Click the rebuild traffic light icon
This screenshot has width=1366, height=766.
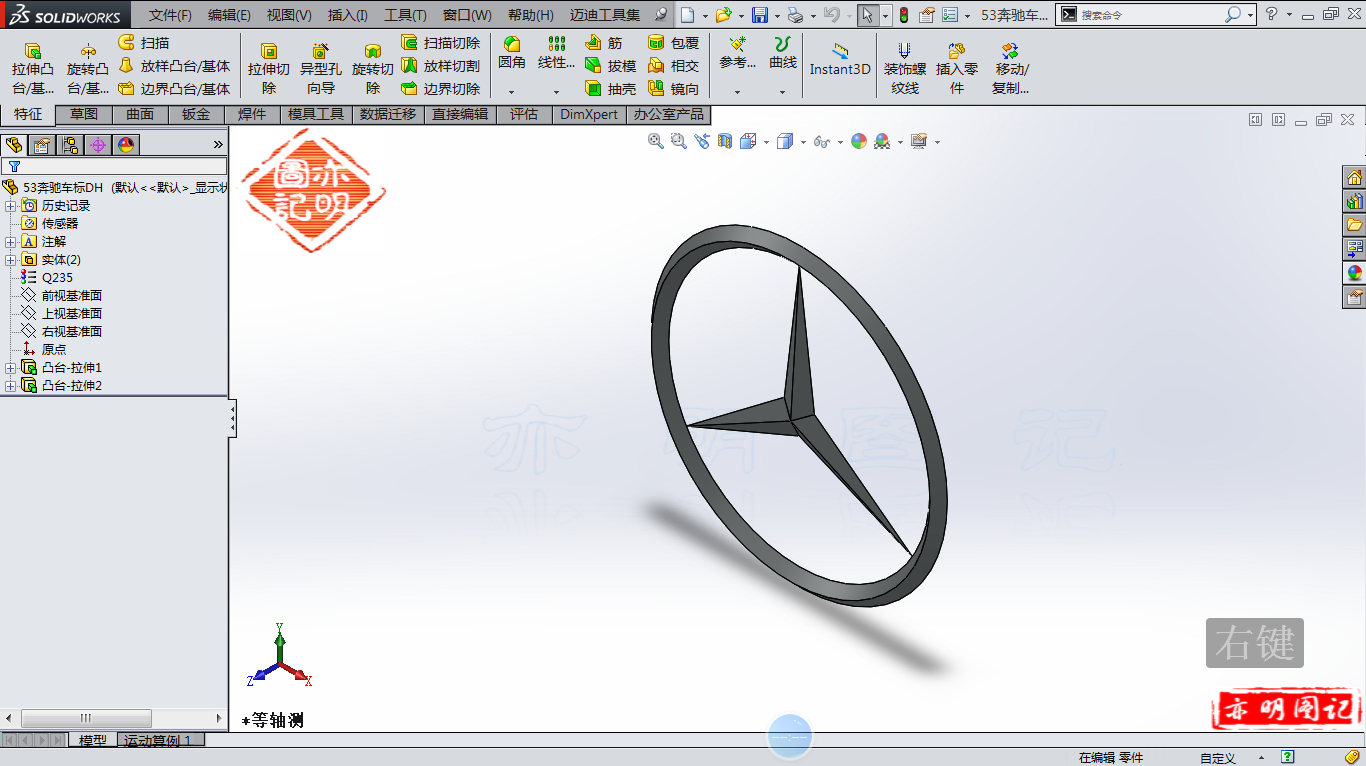coord(904,15)
